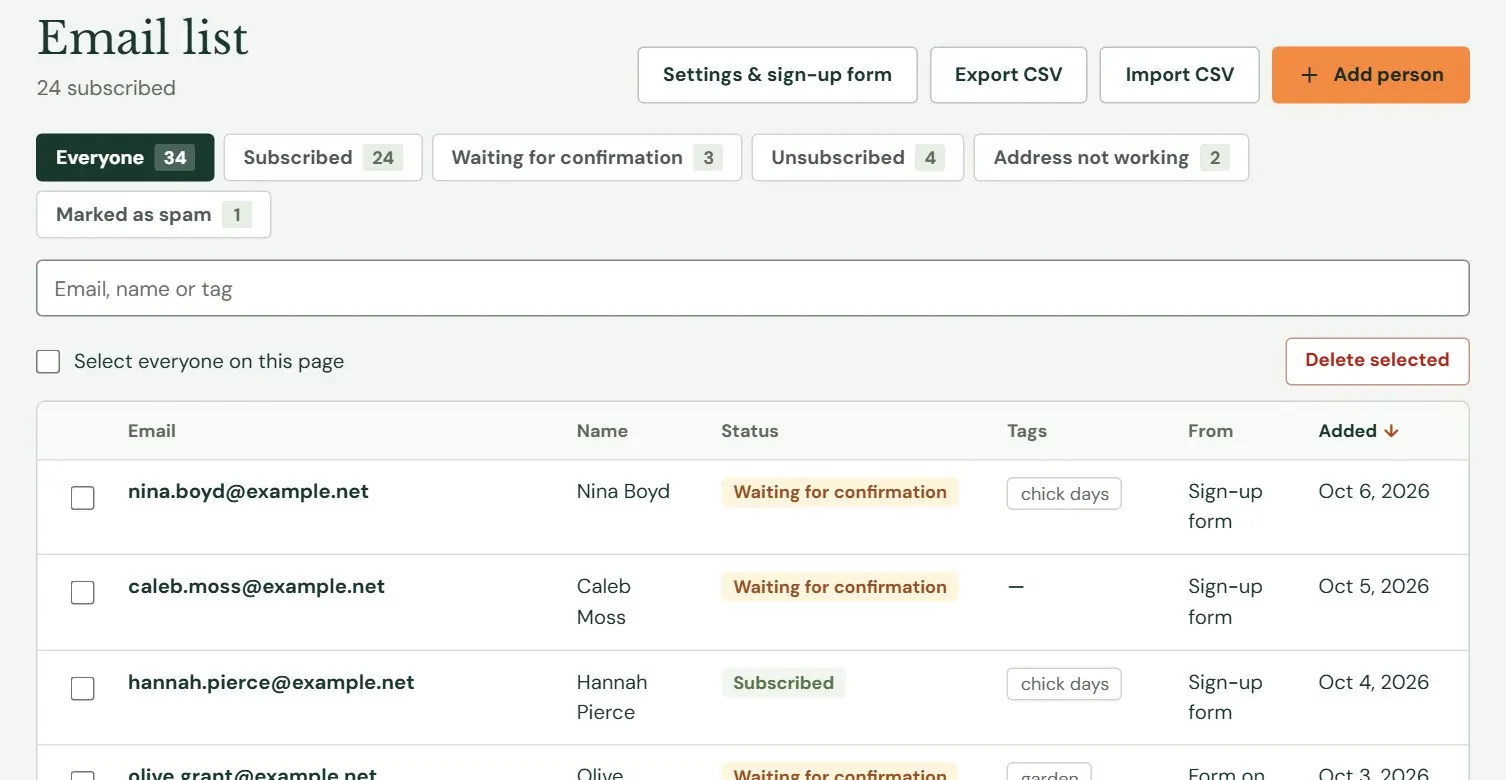This screenshot has height=780, width=1506.
Task: Click Caleb Moss's Waiting for confirmation badge
Action: [x=840, y=587]
